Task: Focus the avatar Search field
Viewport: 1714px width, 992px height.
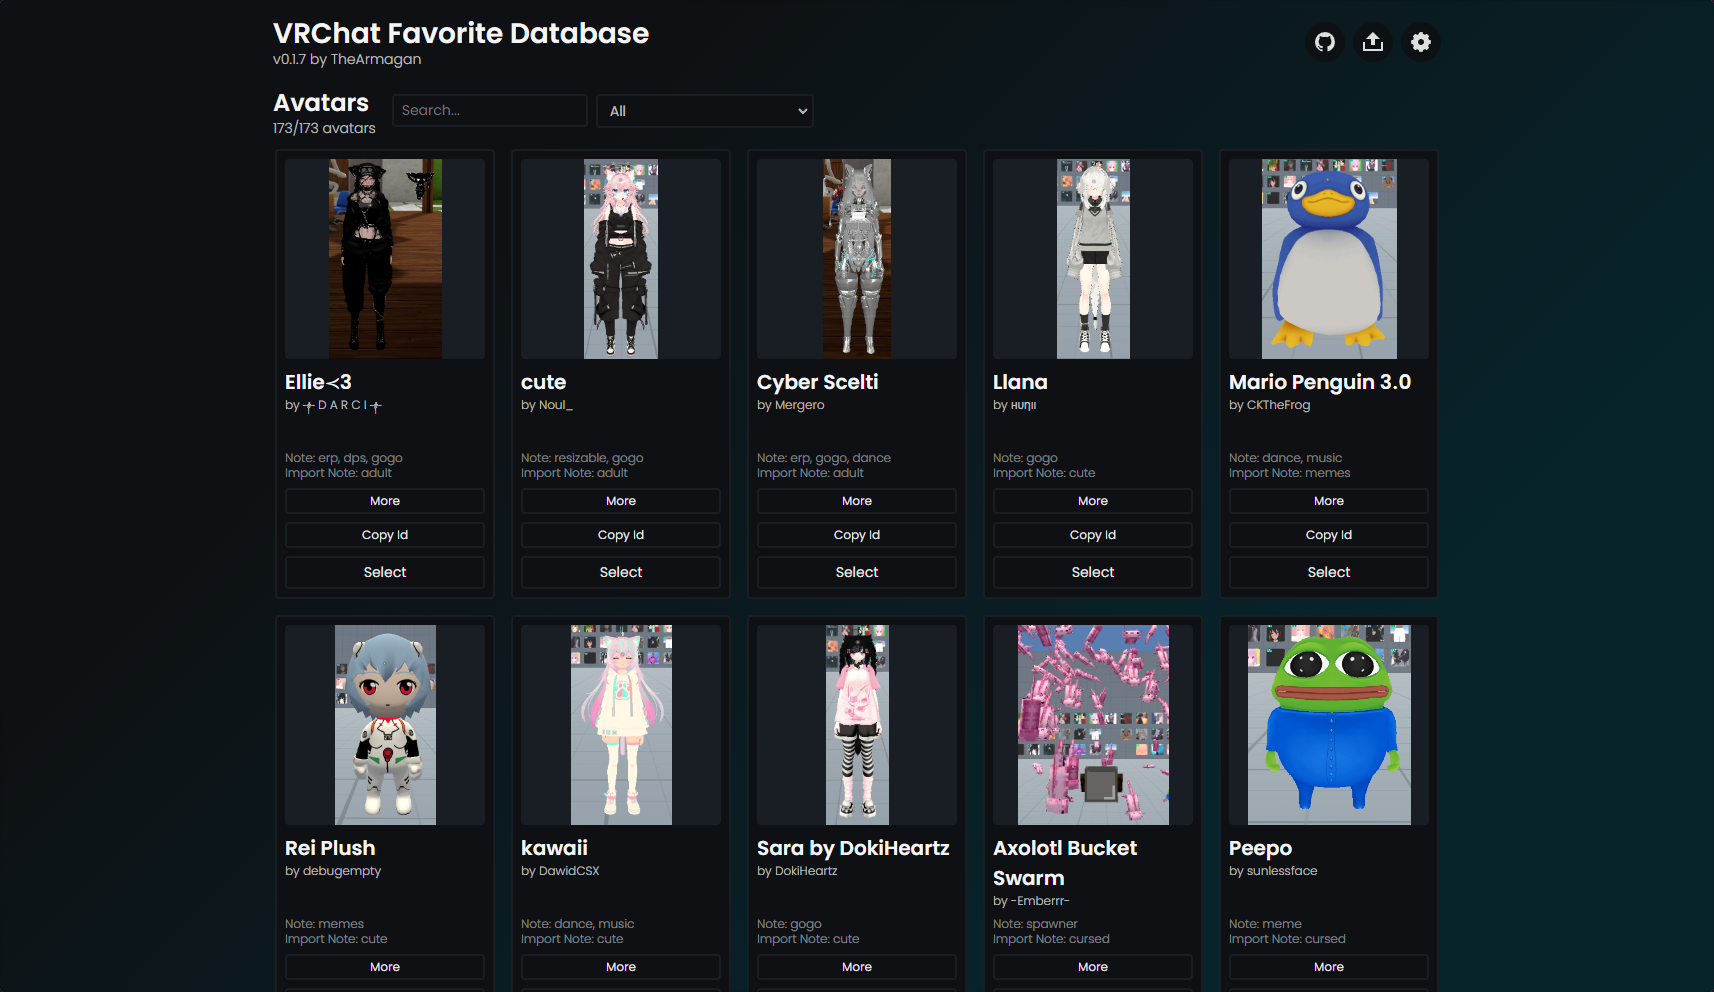Action: coord(490,110)
